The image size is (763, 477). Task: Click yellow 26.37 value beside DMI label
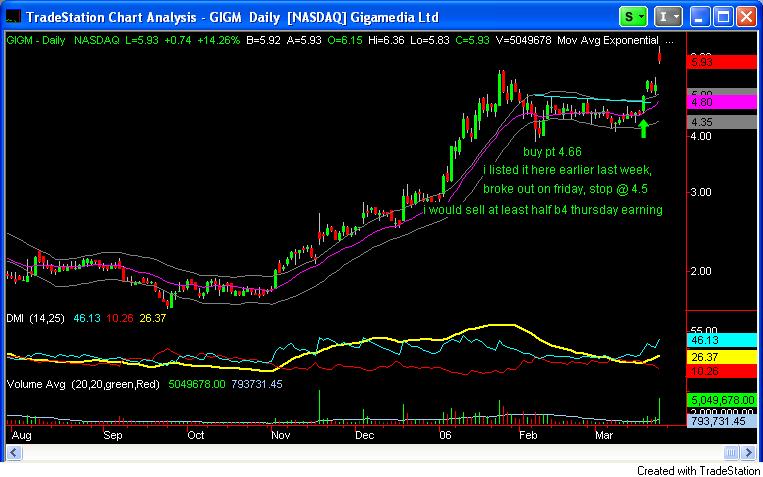(153, 319)
